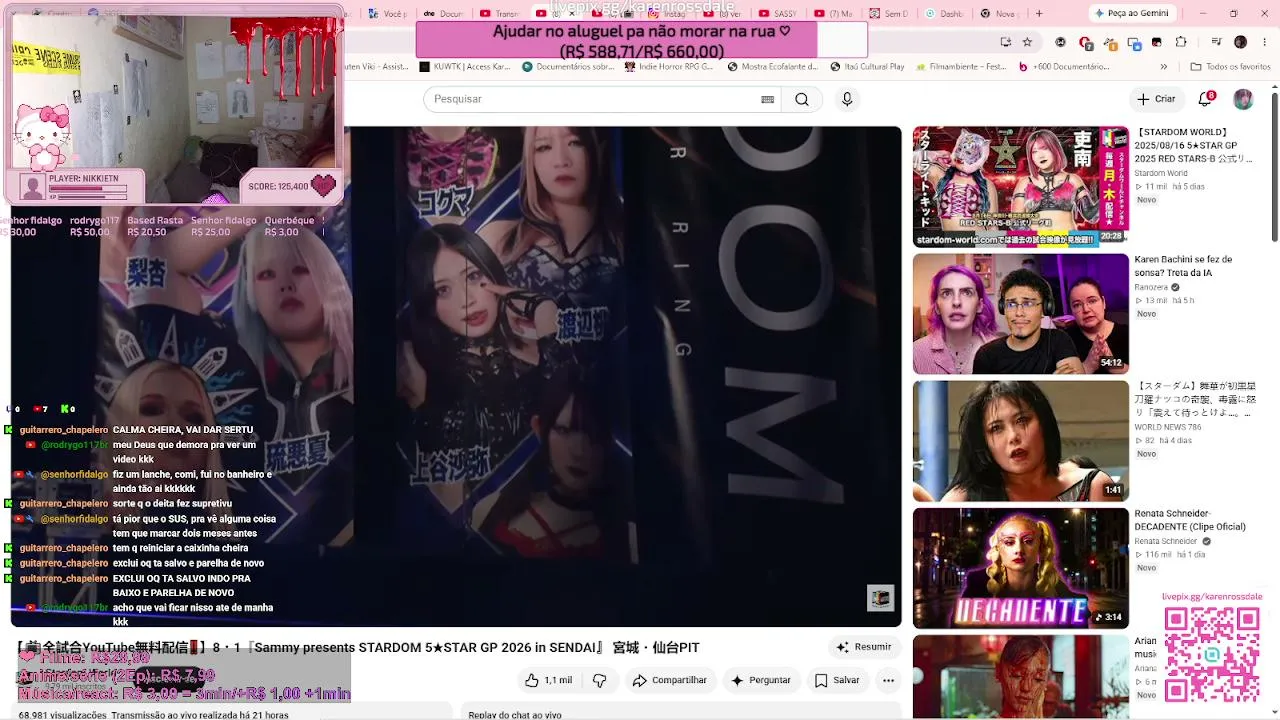The image size is (1280, 720).
Task: Open the browser extensions puzzle icon
Action: (1181, 42)
